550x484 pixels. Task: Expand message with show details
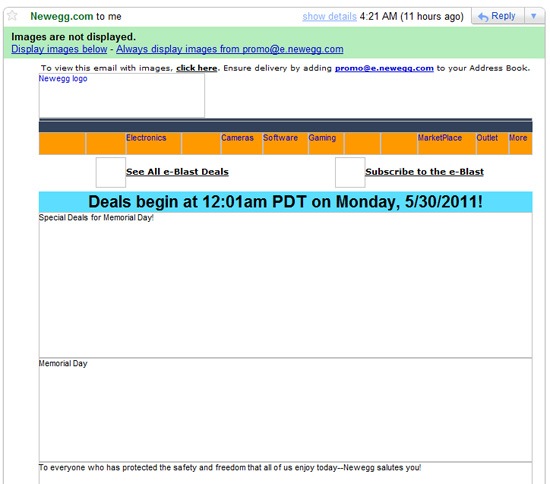pos(329,16)
